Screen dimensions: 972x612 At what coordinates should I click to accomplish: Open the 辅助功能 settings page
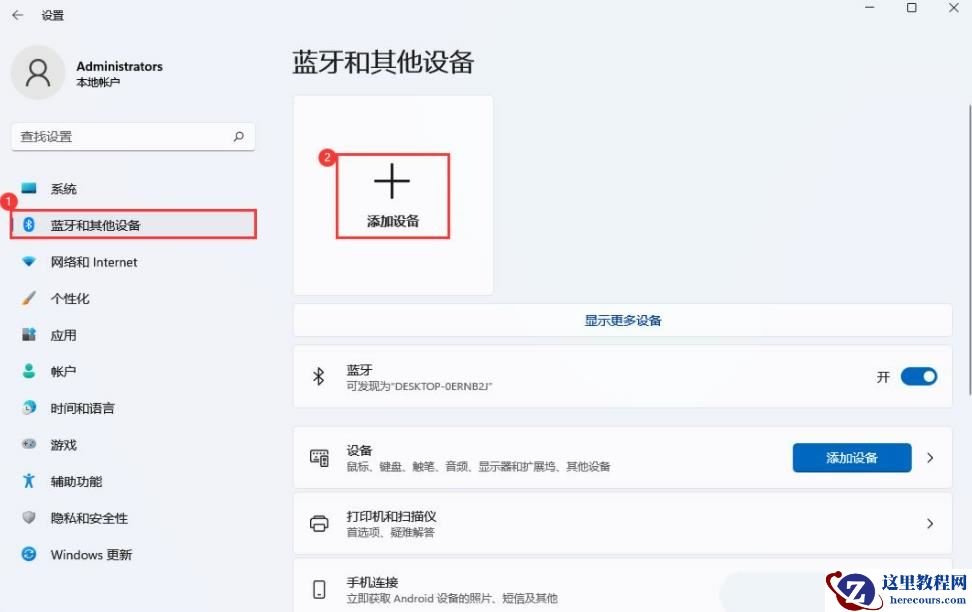point(76,481)
